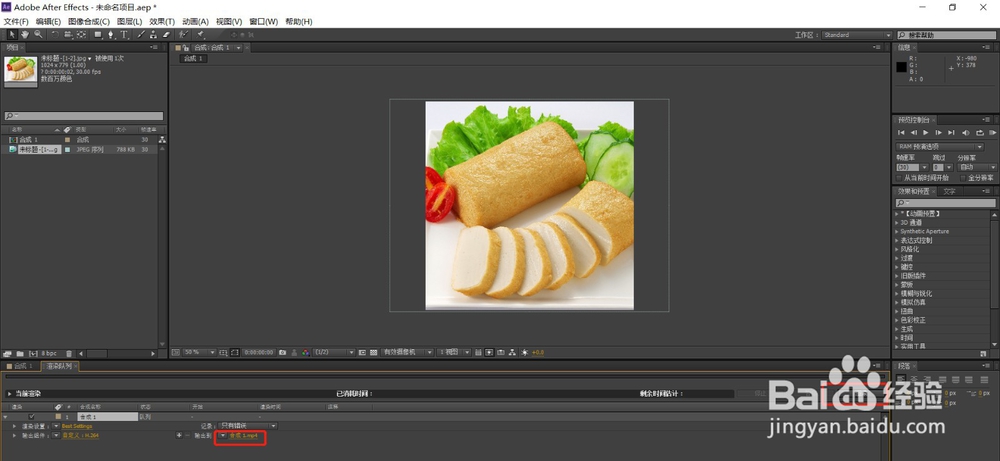Screen dimensions: 1000x461
Task: Play preview in the preview panel
Action: pyautogui.click(x=925, y=133)
